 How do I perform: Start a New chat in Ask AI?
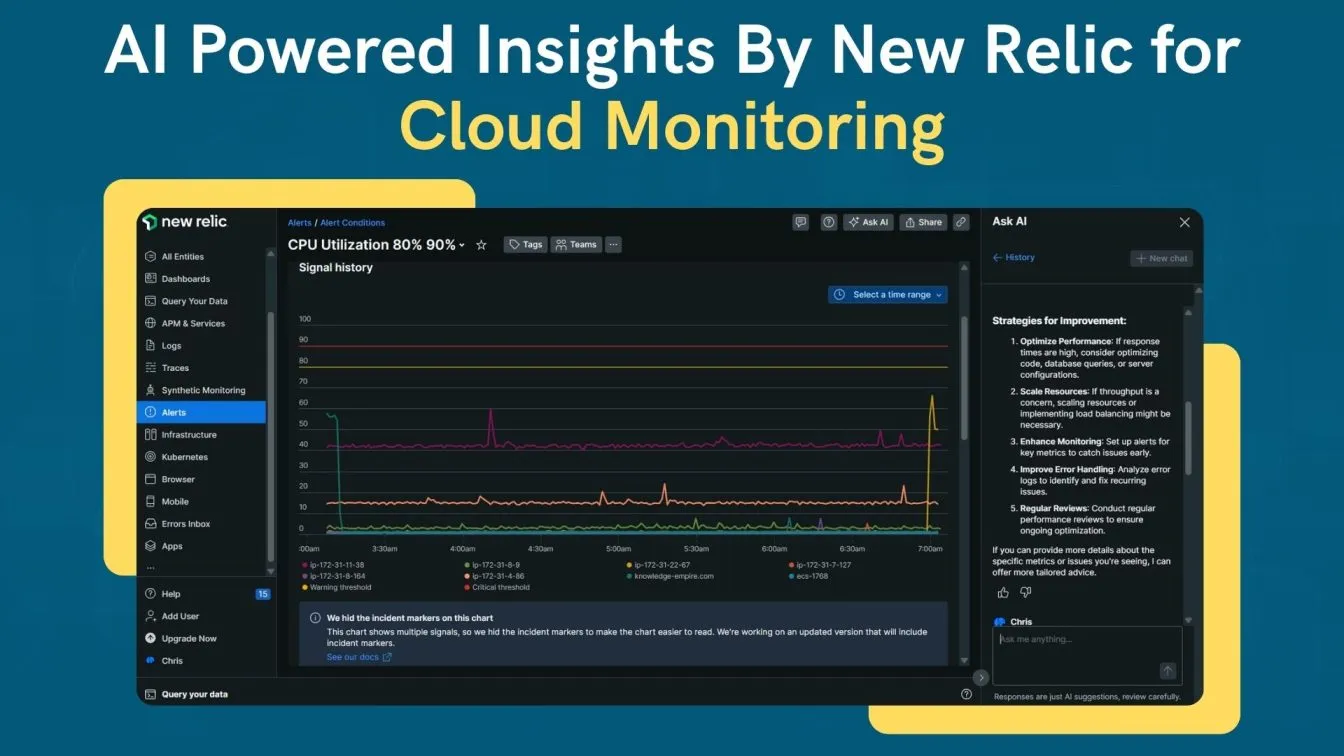(1162, 258)
